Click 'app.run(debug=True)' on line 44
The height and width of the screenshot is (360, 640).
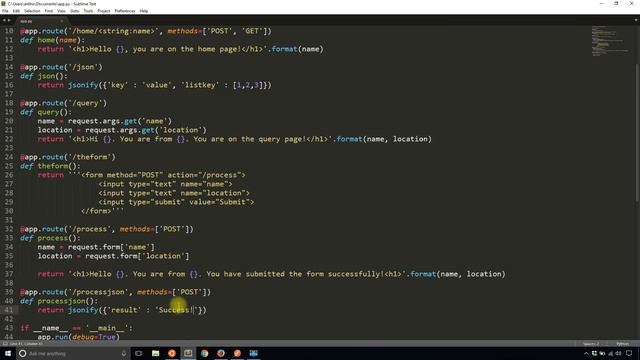coord(78,337)
